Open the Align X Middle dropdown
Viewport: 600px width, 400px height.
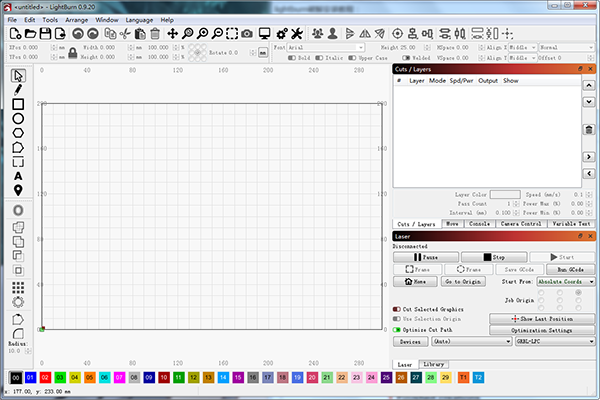pyautogui.click(x=523, y=47)
